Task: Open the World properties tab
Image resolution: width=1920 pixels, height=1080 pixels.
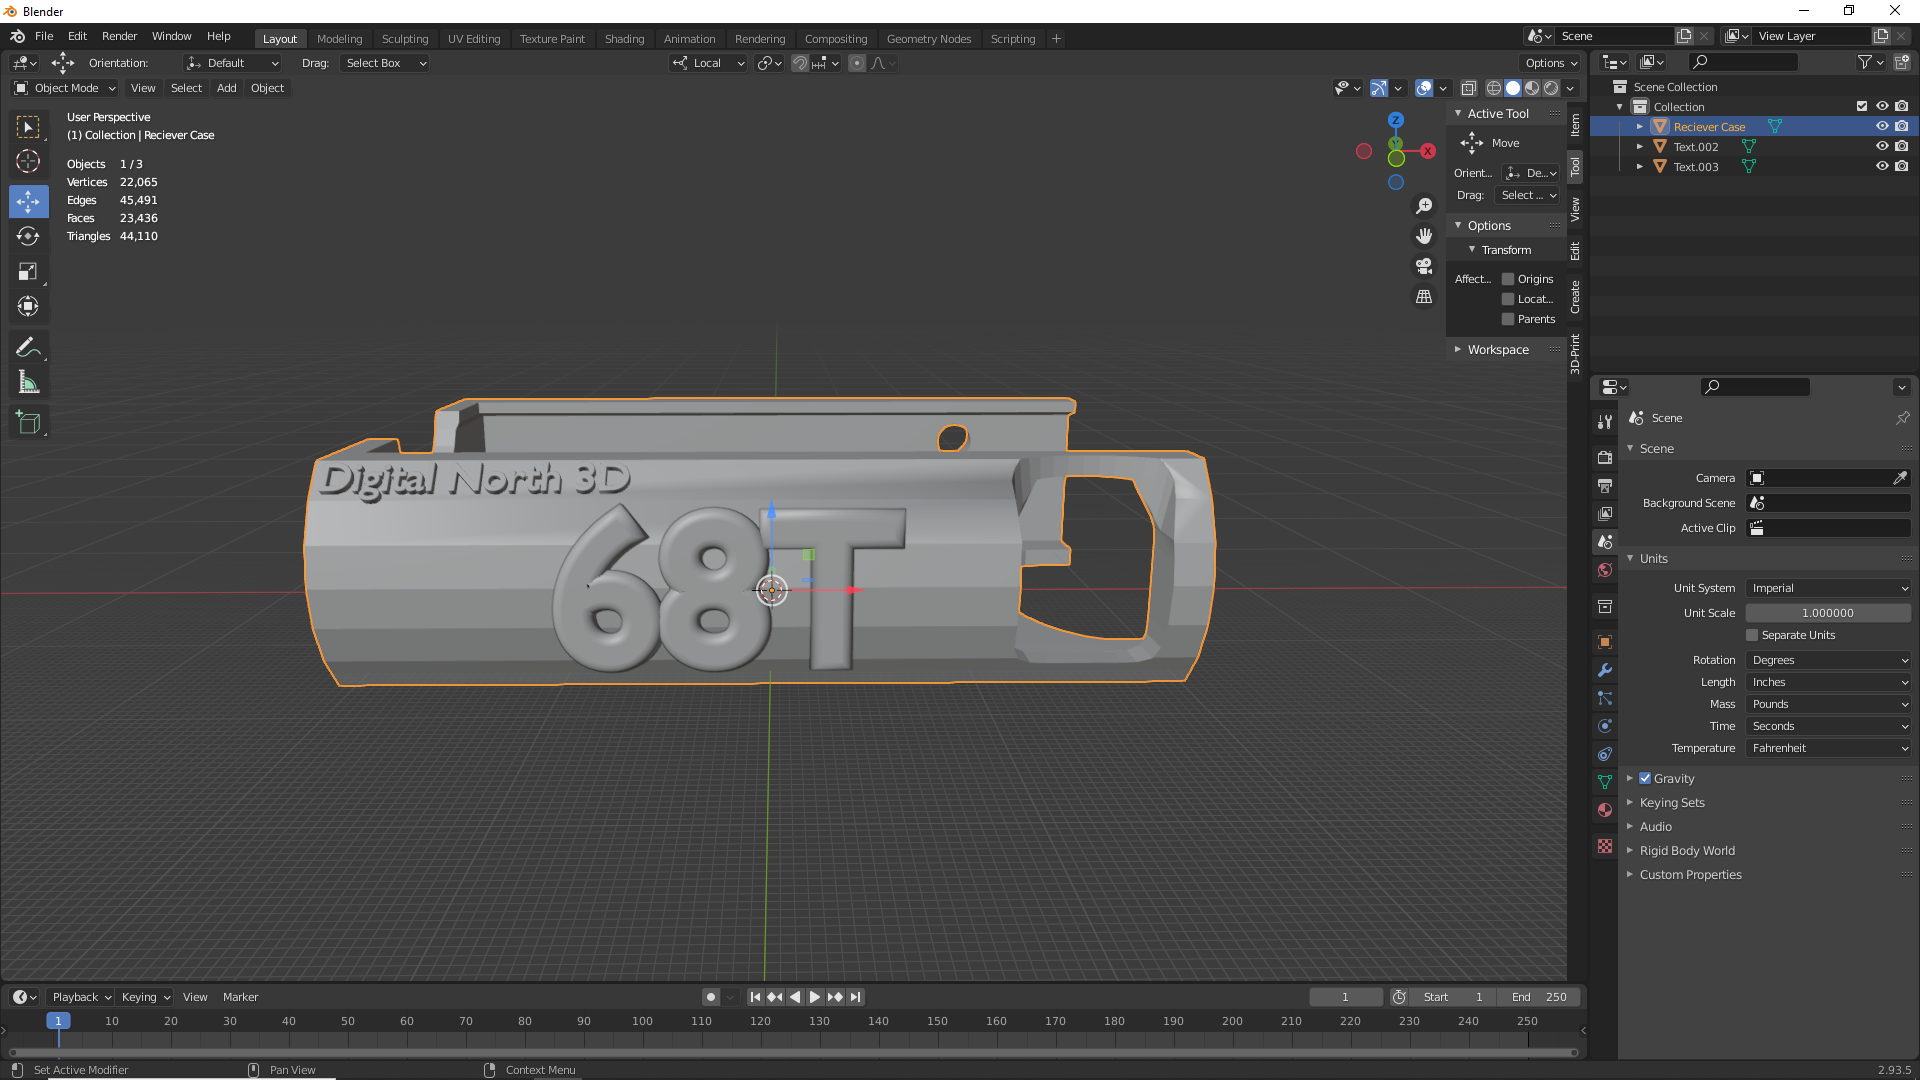Action: pos(1605,570)
